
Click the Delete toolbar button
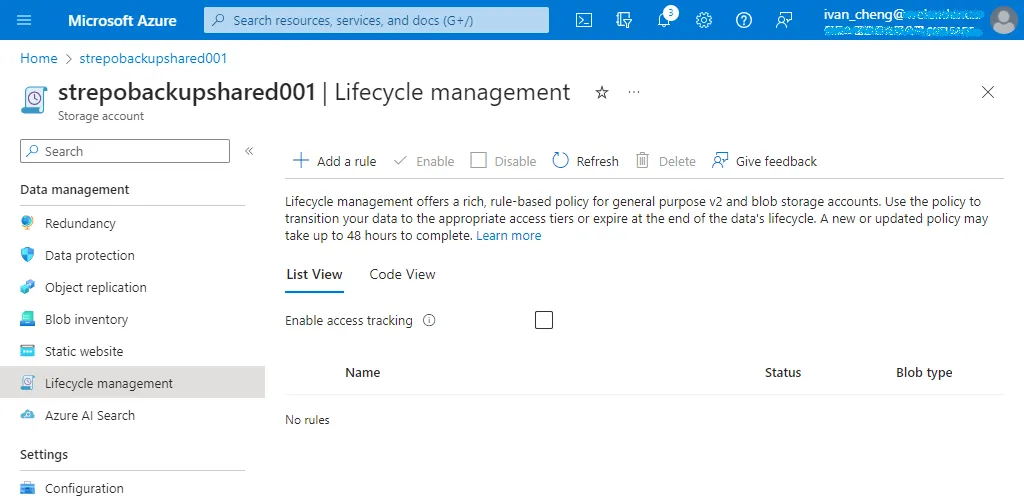pyautogui.click(x=665, y=161)
